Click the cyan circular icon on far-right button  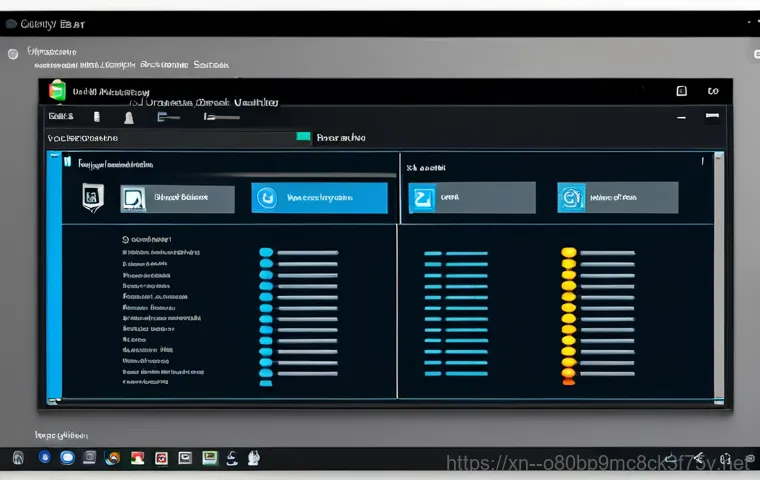[571, 198]
